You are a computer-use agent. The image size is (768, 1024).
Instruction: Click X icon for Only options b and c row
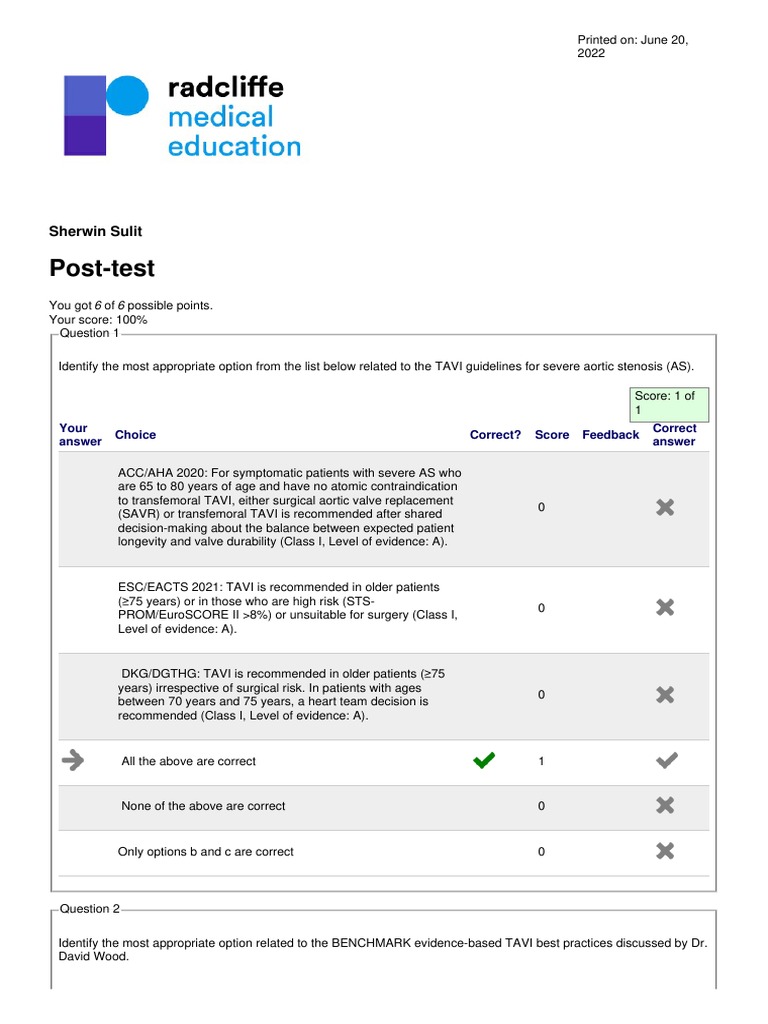tap(665, 852)
